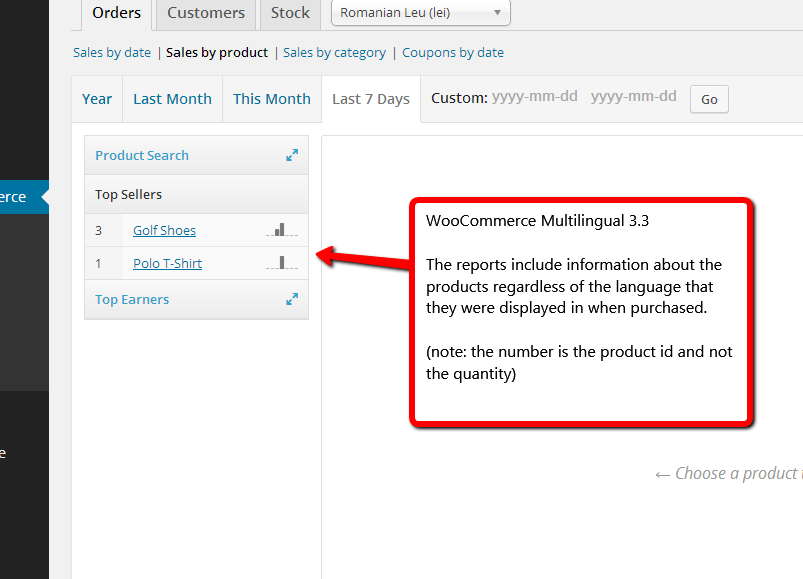Focus the custom end date field
Screen dimensions: 803x579
pos(633,97)
